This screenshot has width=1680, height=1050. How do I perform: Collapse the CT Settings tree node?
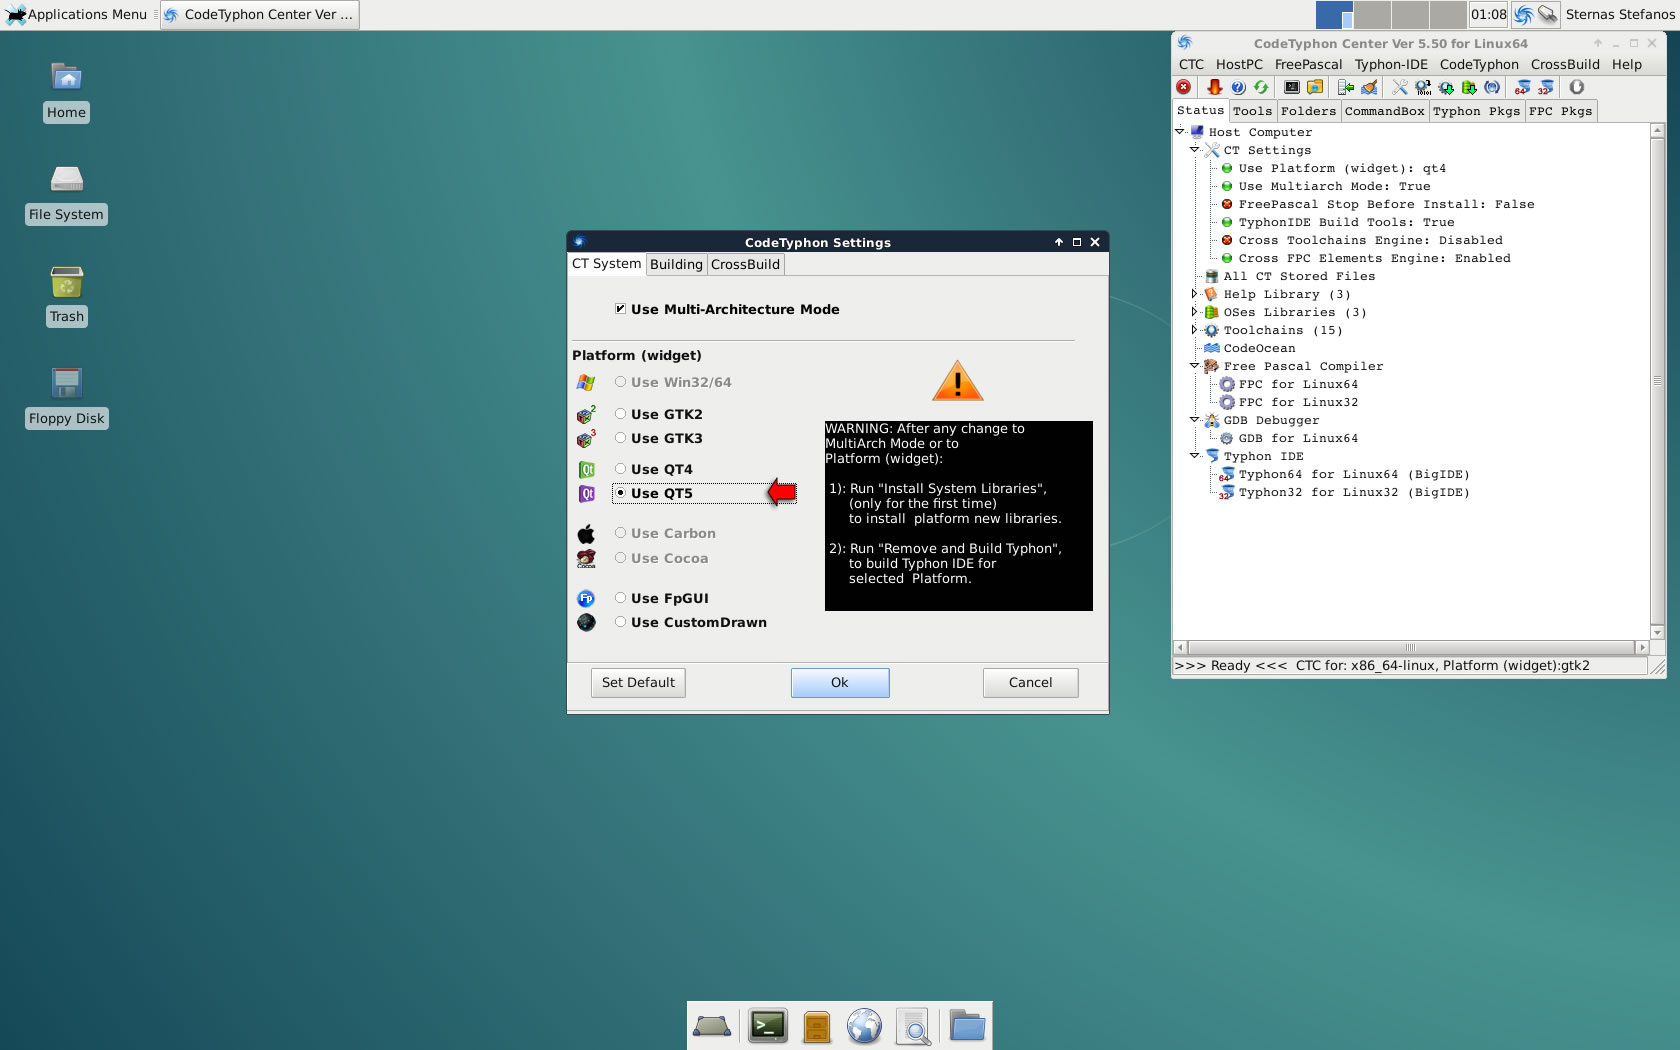click(1194, 150)
